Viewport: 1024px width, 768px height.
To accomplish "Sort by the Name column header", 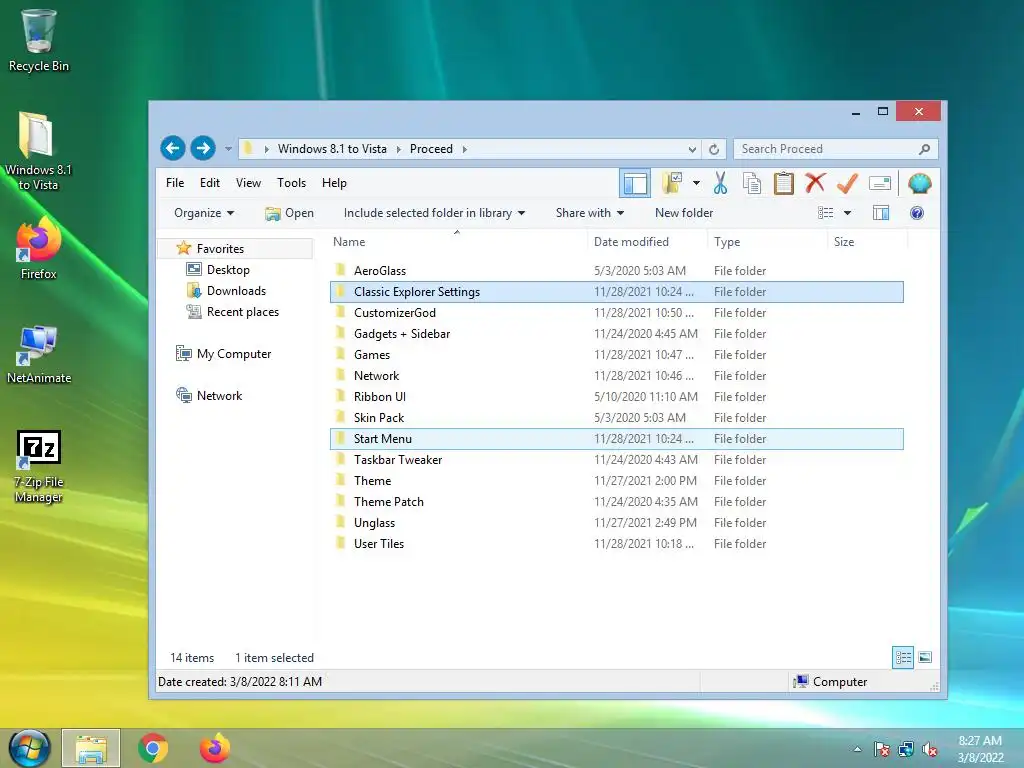I will (x=457, y=242).
